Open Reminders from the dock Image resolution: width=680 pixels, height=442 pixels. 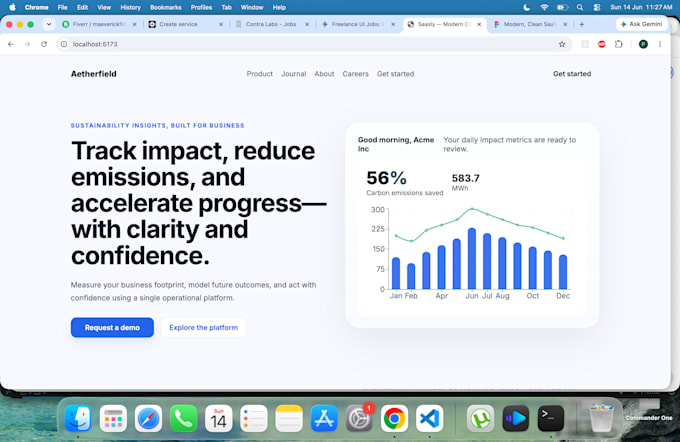254,419
